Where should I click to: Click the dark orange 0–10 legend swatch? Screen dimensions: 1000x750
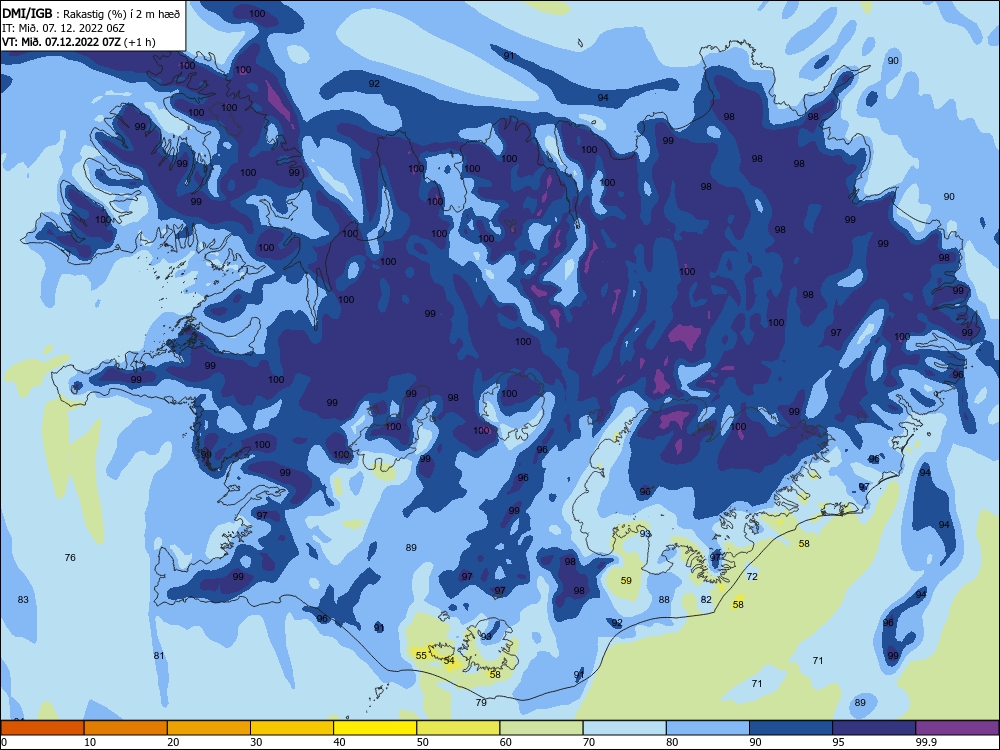click(42, 728)
